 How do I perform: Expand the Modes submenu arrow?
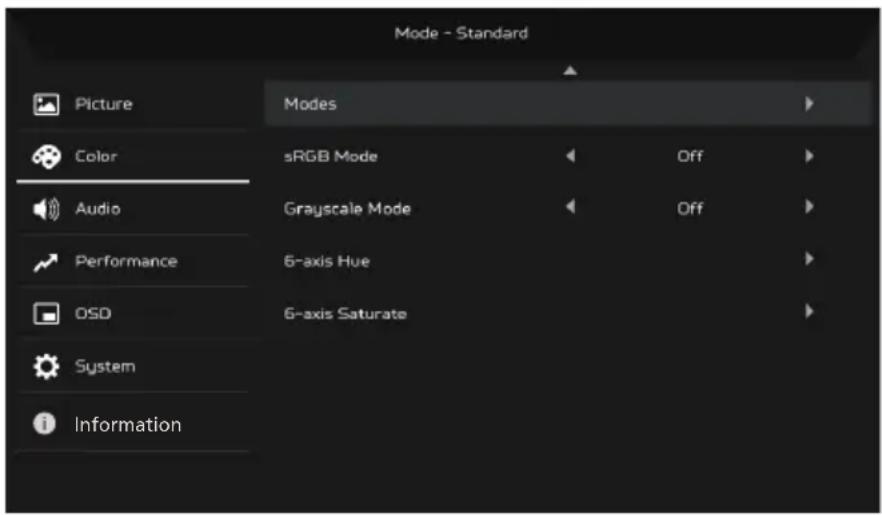(809, 103)
